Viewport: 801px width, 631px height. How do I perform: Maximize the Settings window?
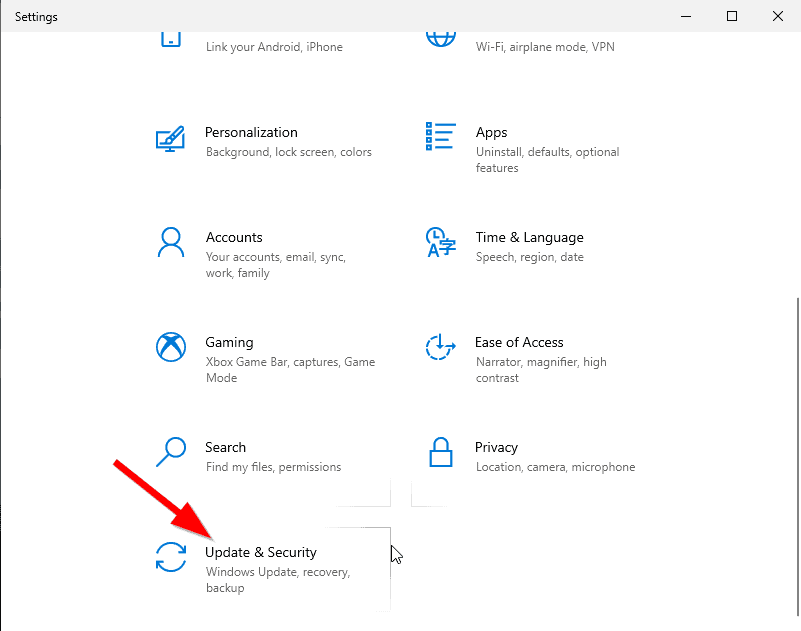pos(732,16)
